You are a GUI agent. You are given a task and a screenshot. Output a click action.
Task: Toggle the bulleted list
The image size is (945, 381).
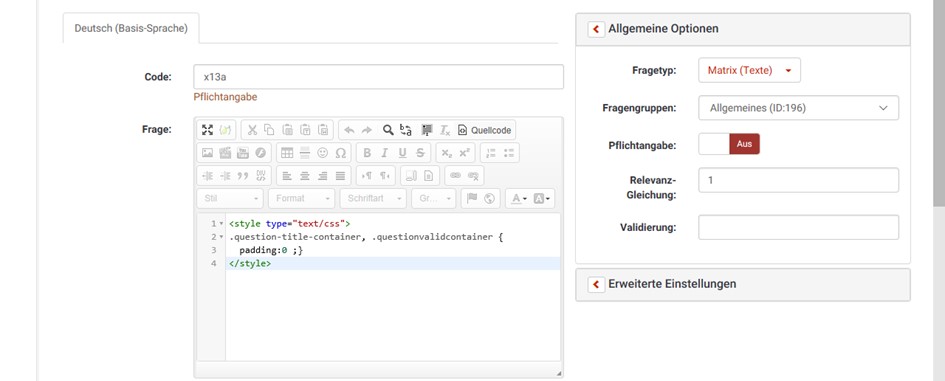coord(509,153)
